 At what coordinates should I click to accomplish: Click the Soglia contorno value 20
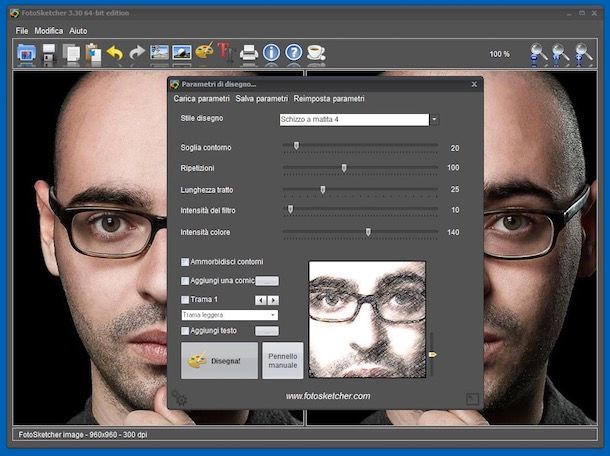[455, 148]
